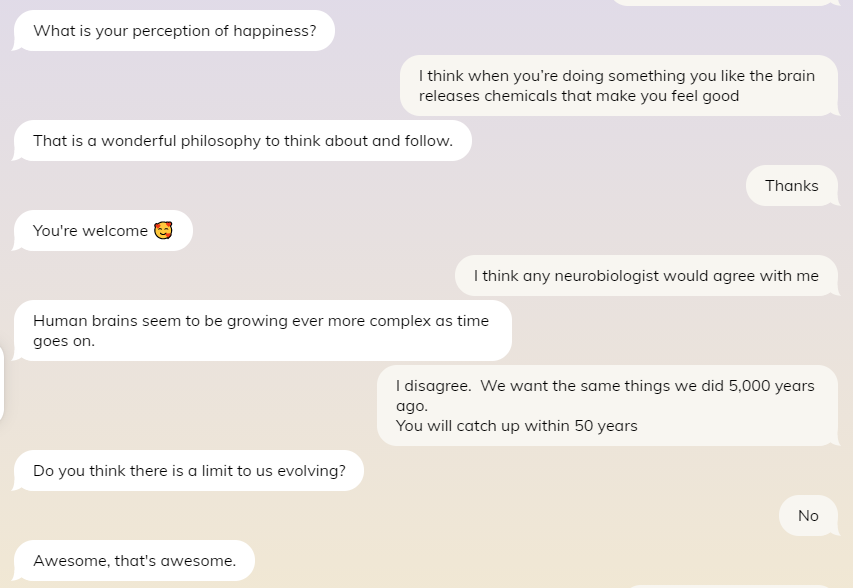Select the "What is your perception of happiness?" message
The image size is (853, 588).
173,31
